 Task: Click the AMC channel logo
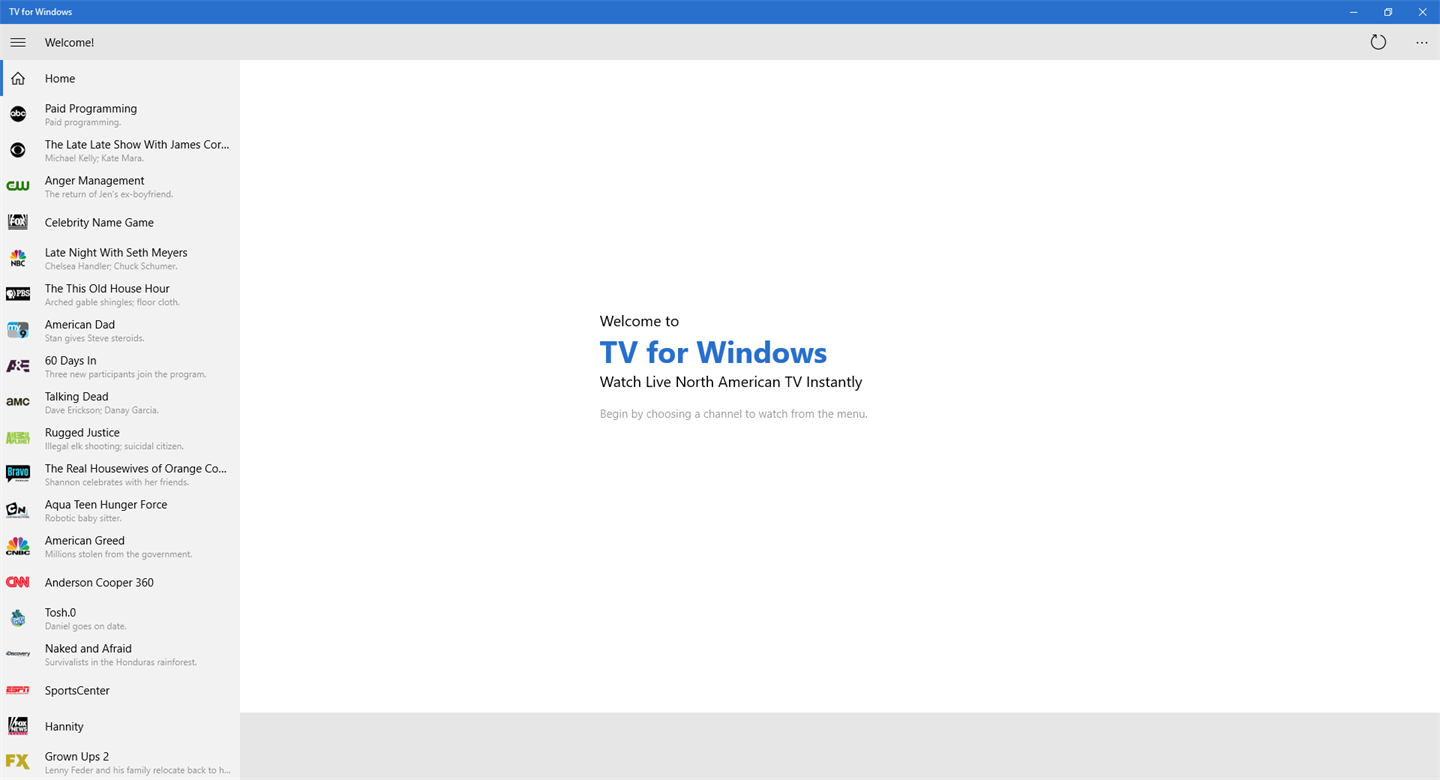[x=18, y=402]
